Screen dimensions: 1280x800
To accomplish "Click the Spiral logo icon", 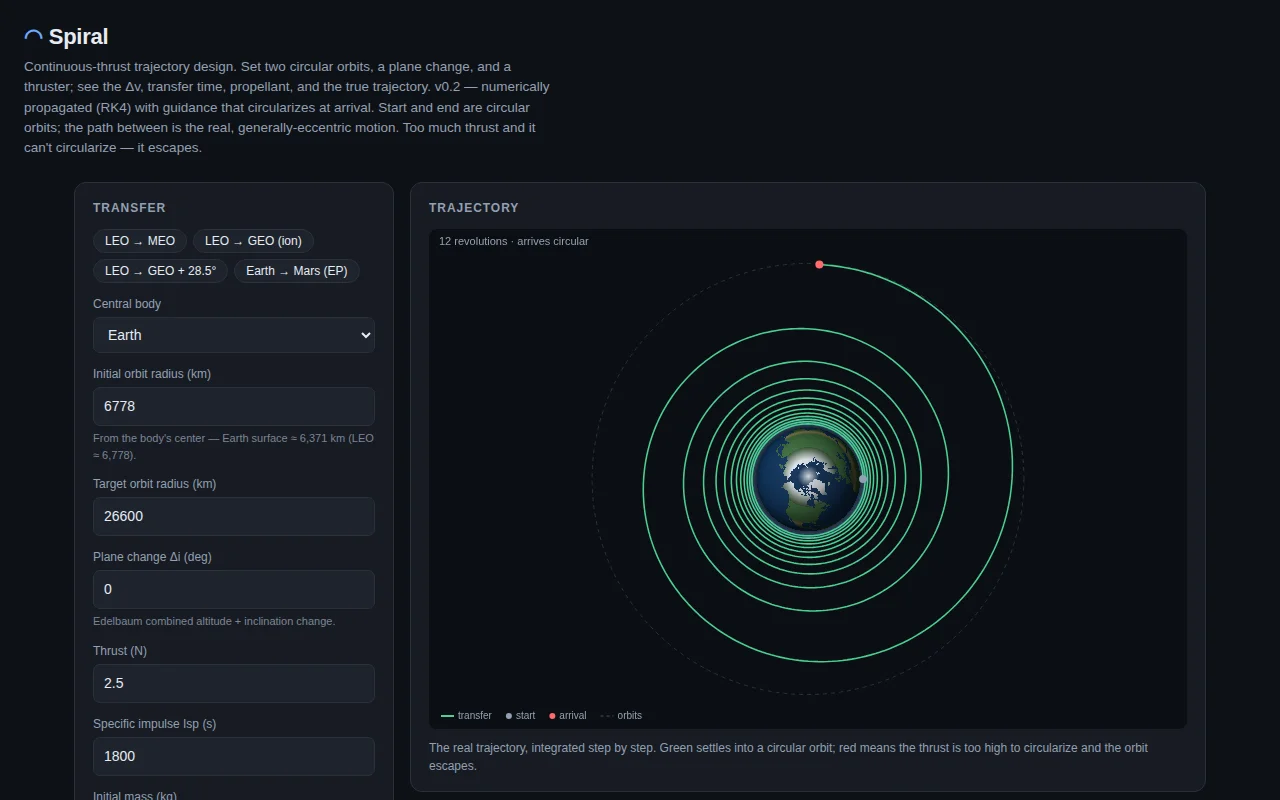I will coord(33,37).
